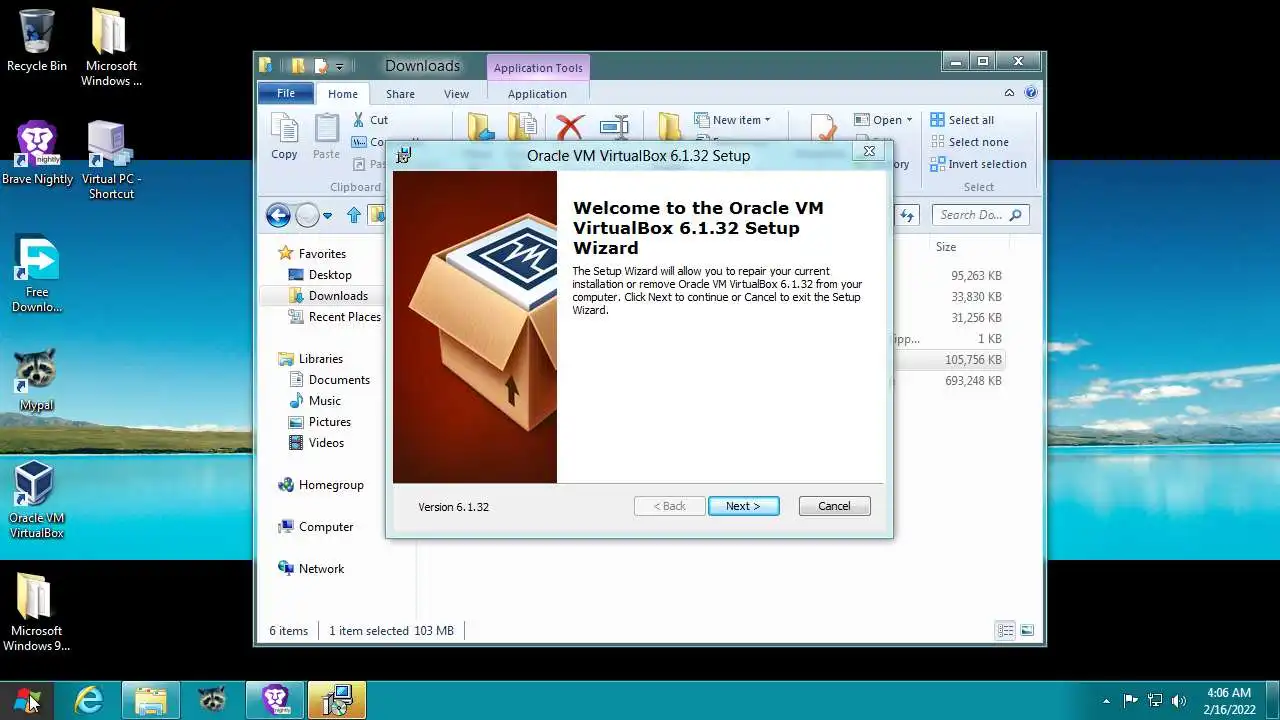Click the installer icon in Setup title bar
This screenshot has height=720, width=1280.
(403, 155)
